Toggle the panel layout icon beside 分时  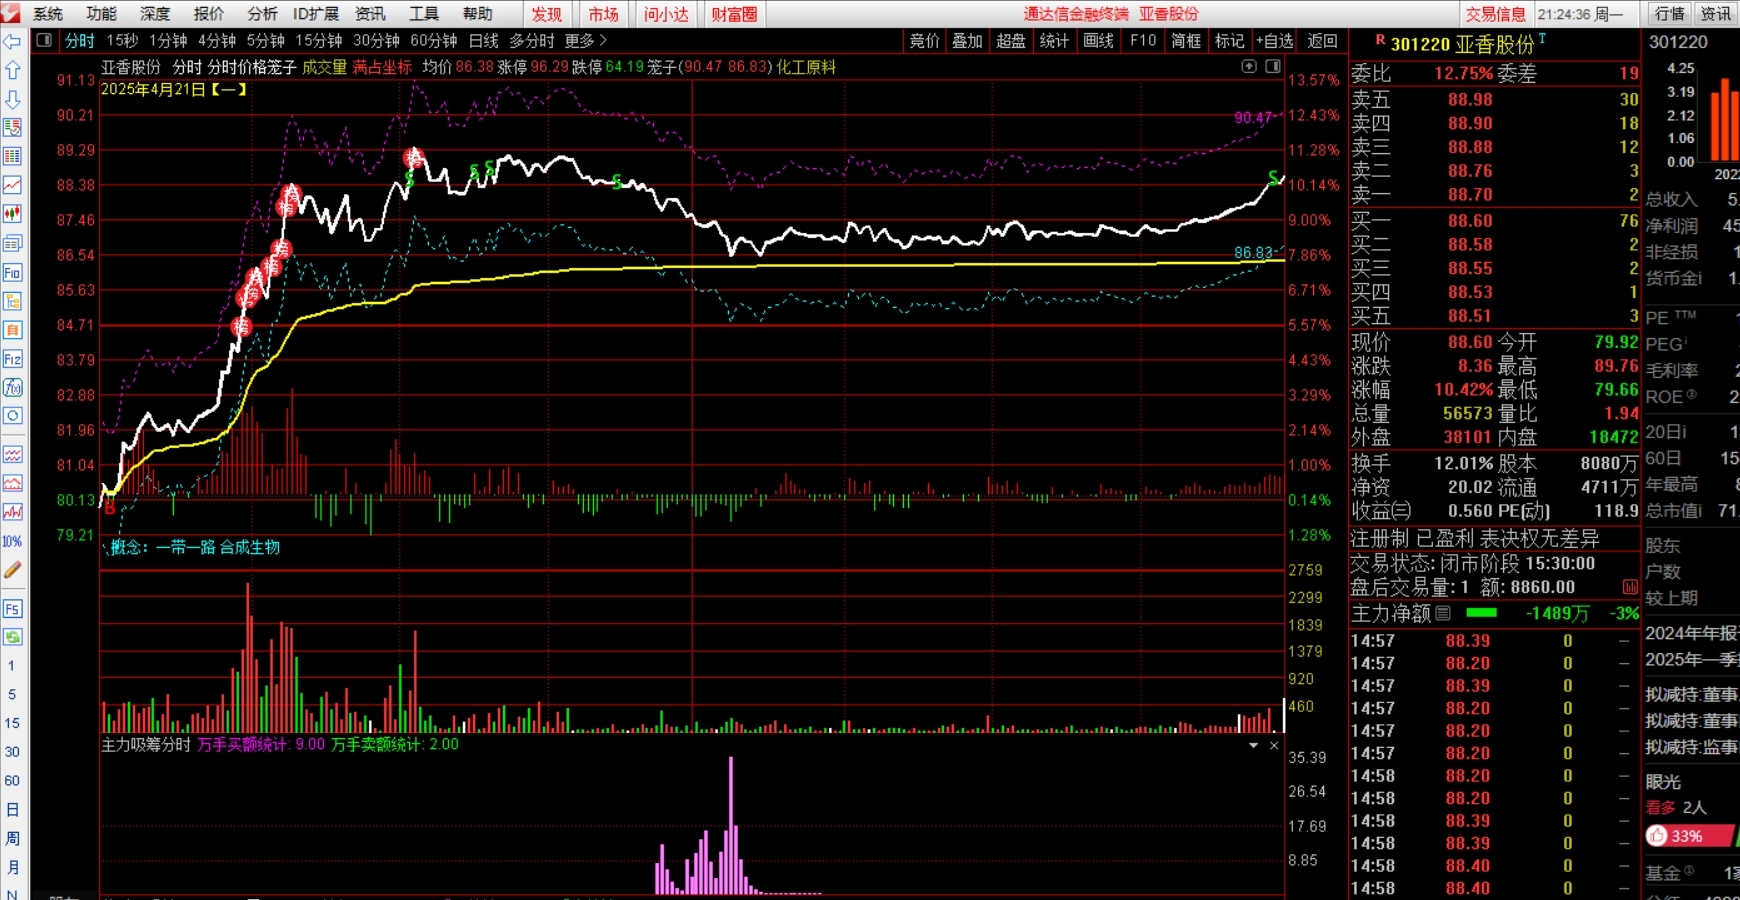point(44,41)
